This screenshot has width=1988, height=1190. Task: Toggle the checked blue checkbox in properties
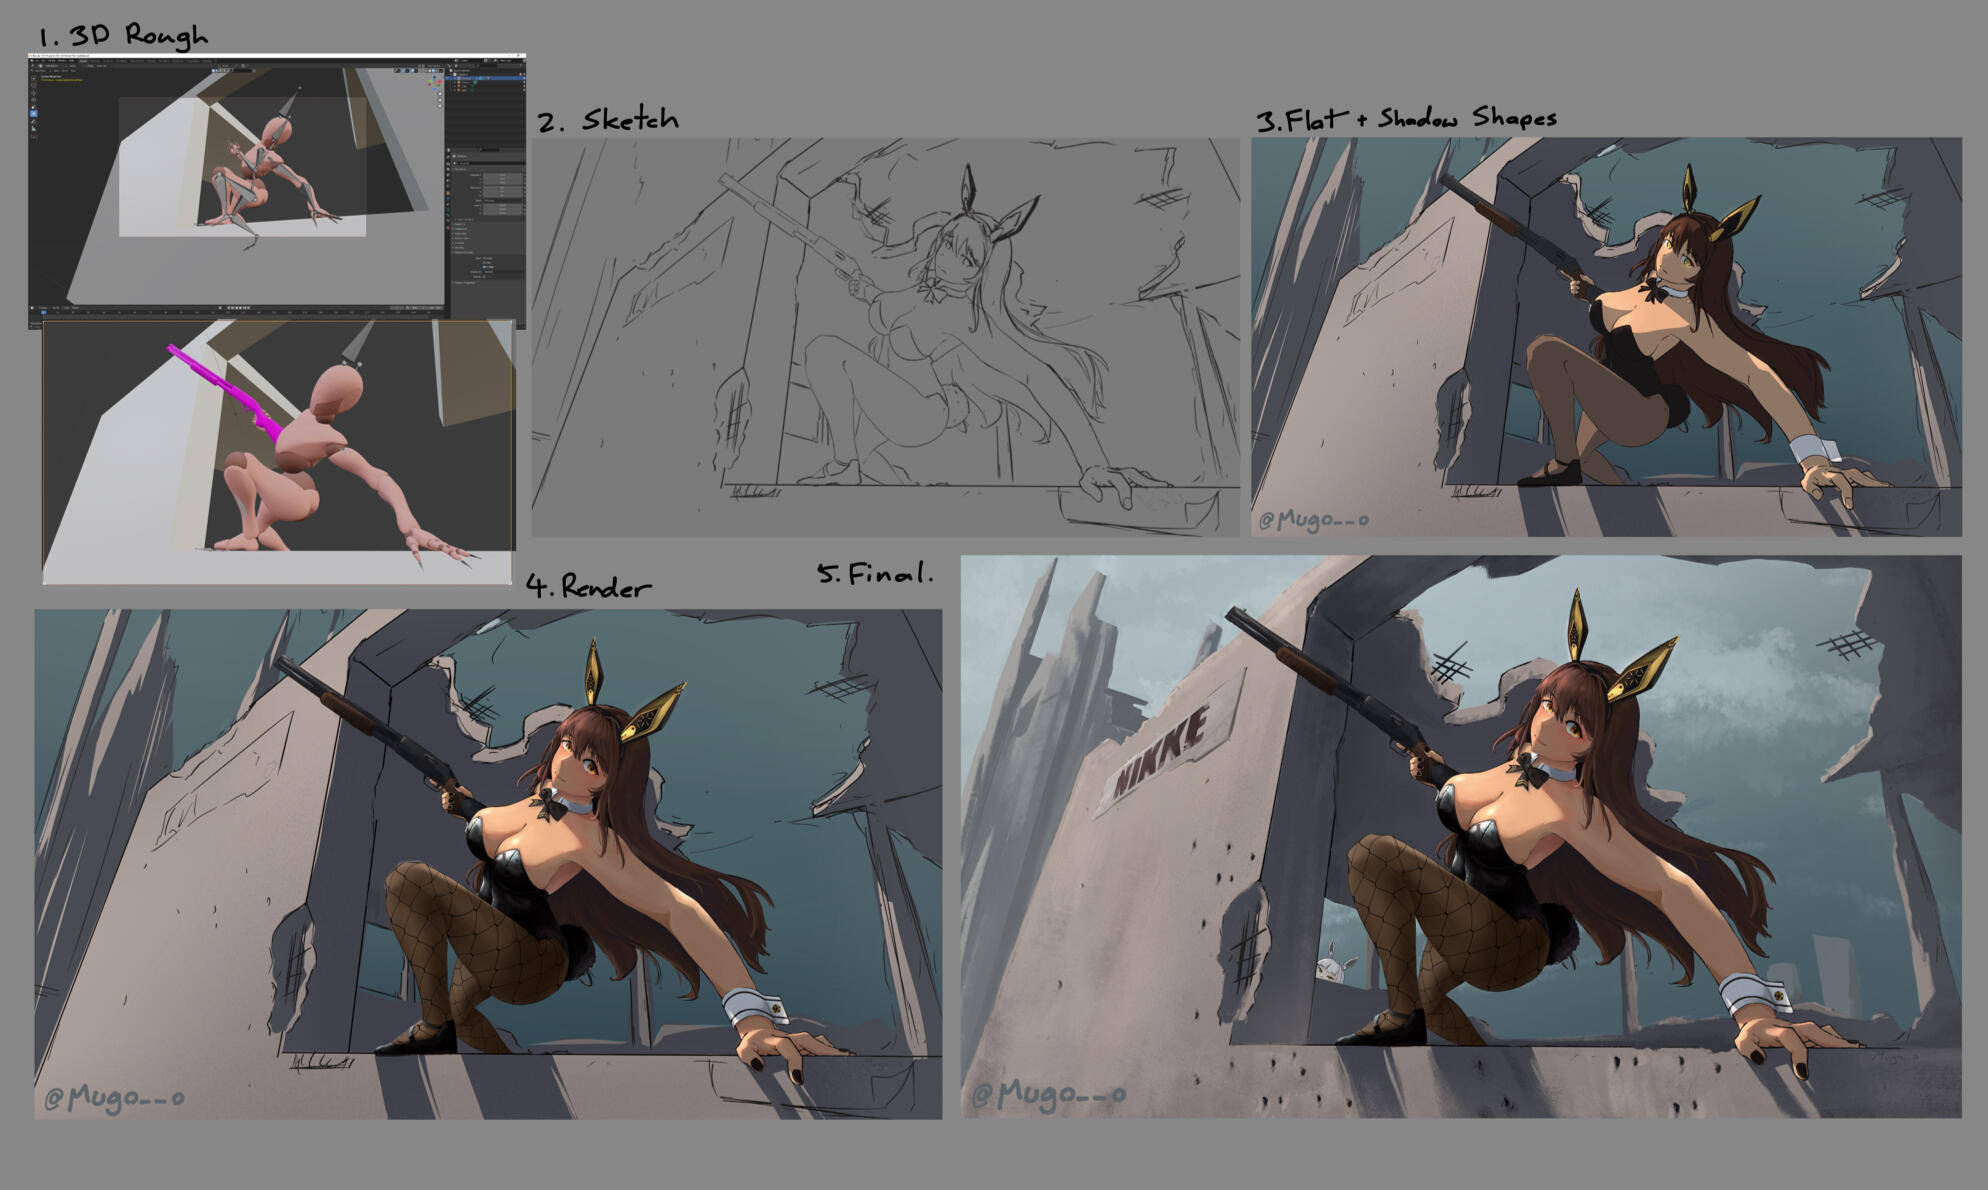(x=484, y=267)
